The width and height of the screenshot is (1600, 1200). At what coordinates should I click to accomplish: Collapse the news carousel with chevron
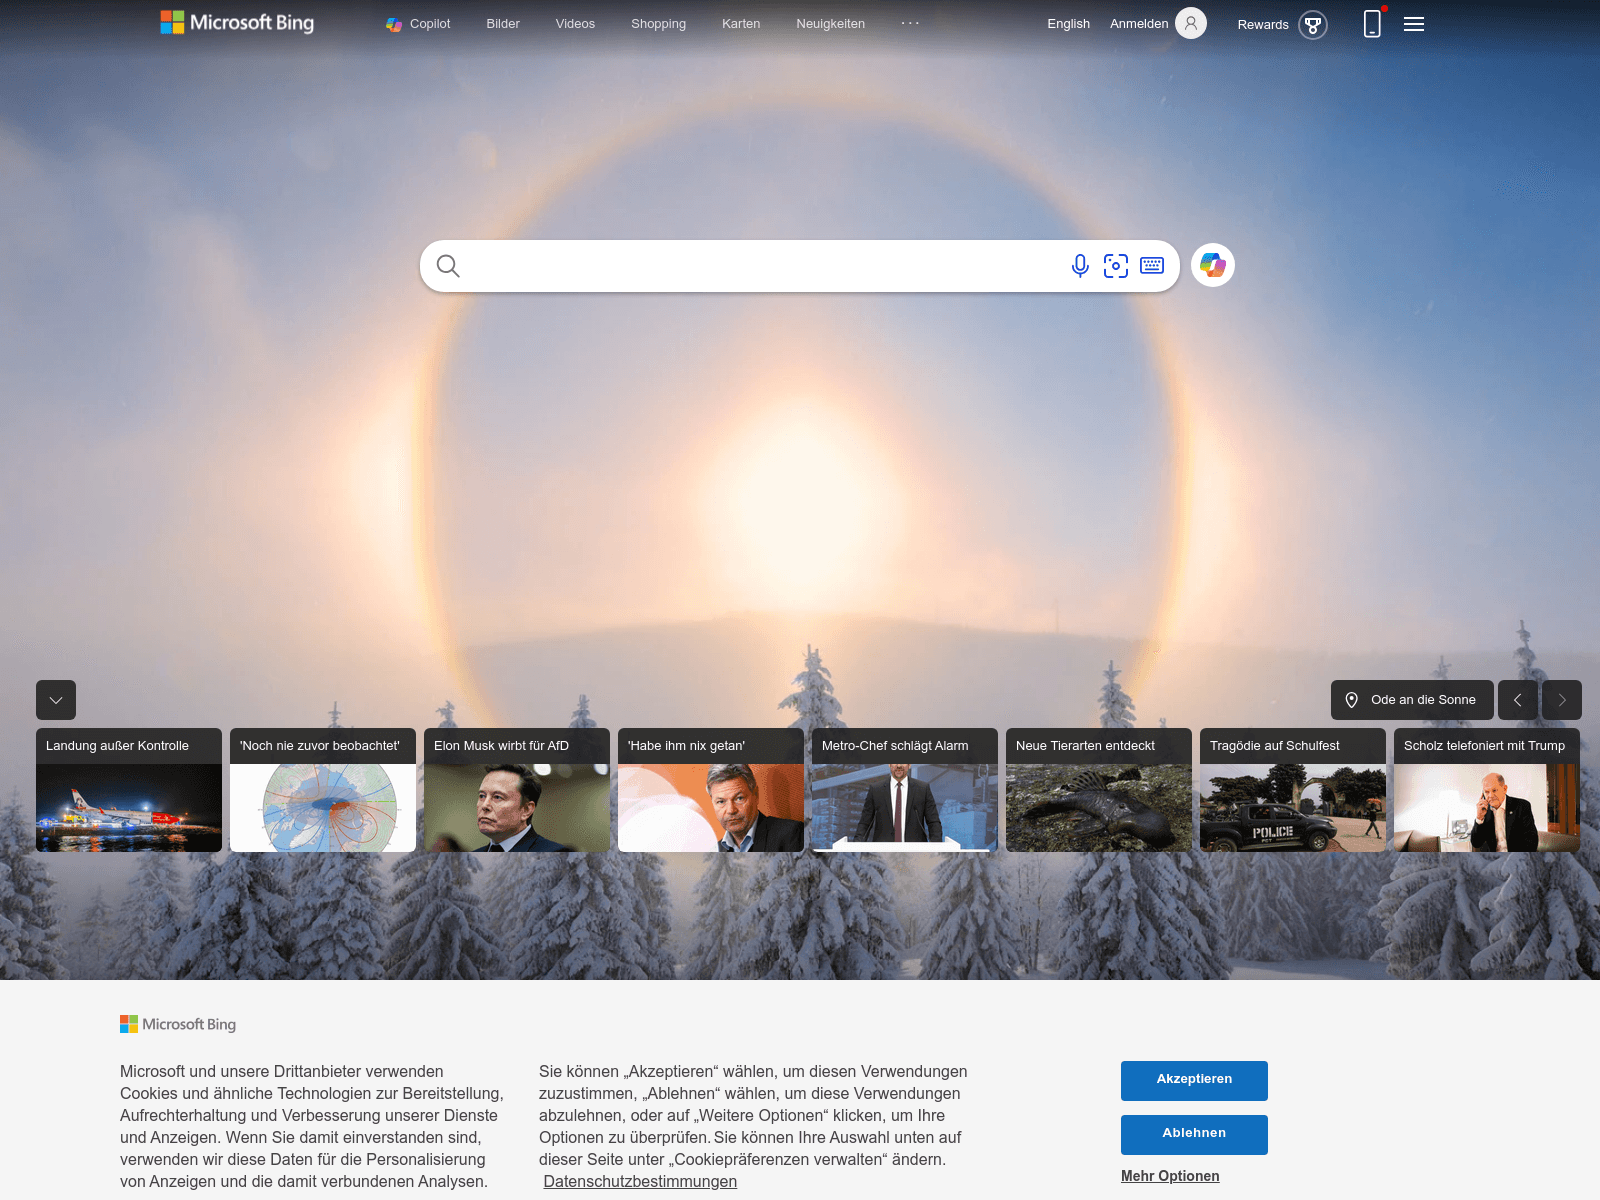56,700
